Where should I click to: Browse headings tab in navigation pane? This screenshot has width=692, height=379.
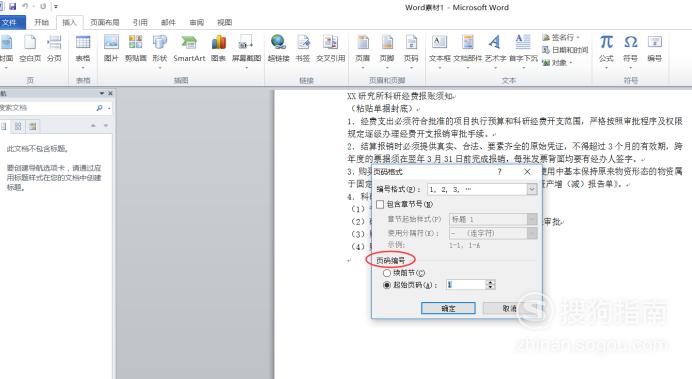4,127
